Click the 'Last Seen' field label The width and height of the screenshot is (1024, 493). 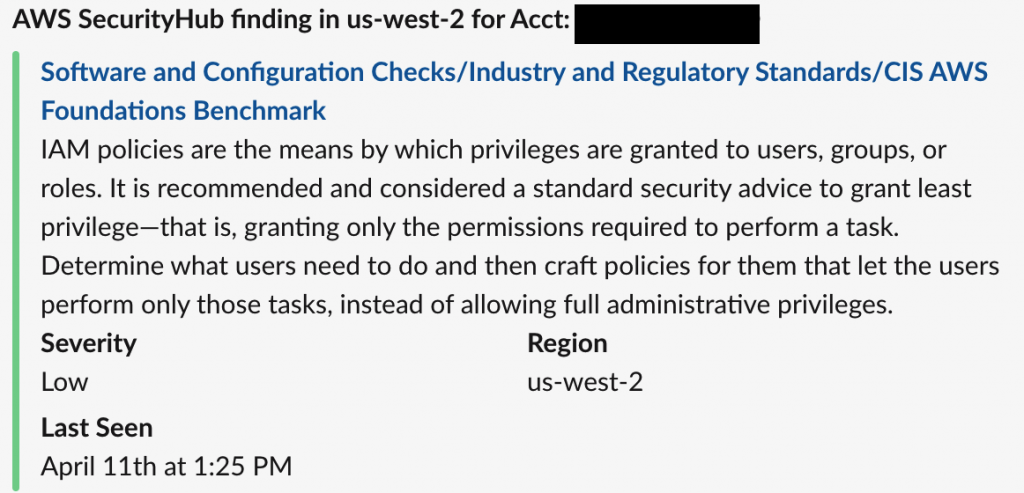(97, 428)
